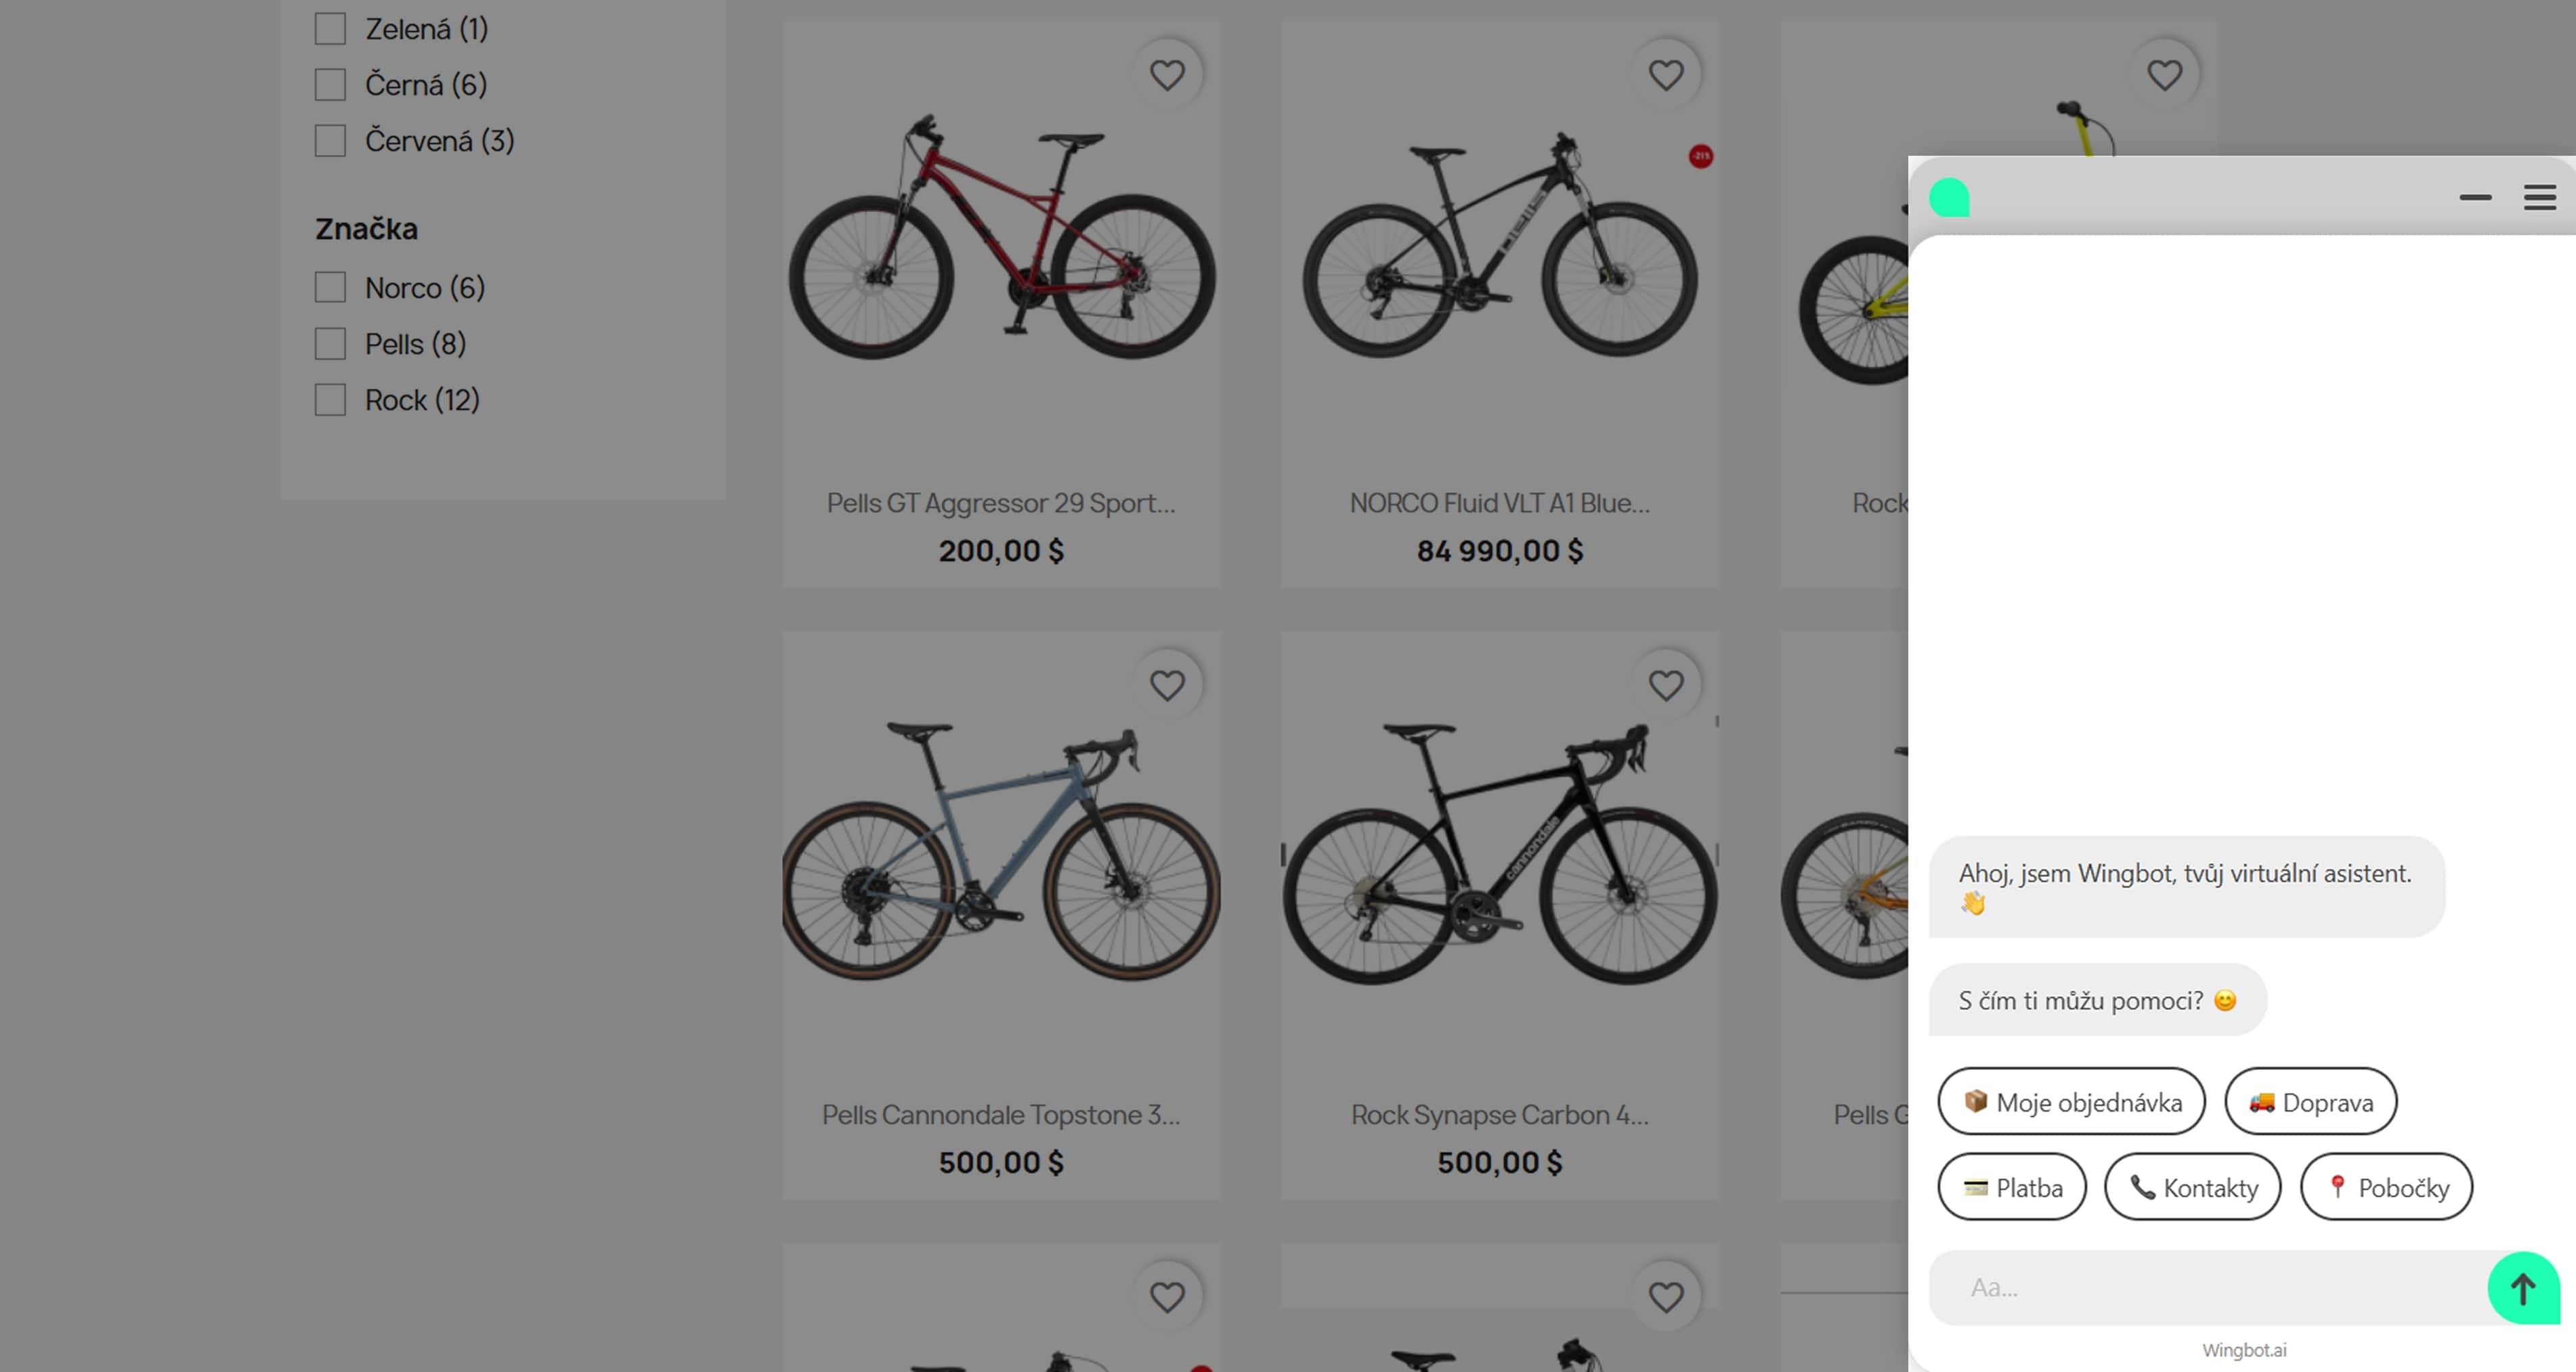The image size is (2576, 1372).
Task: Select the Pells brand checkbox
Action: 330,344
